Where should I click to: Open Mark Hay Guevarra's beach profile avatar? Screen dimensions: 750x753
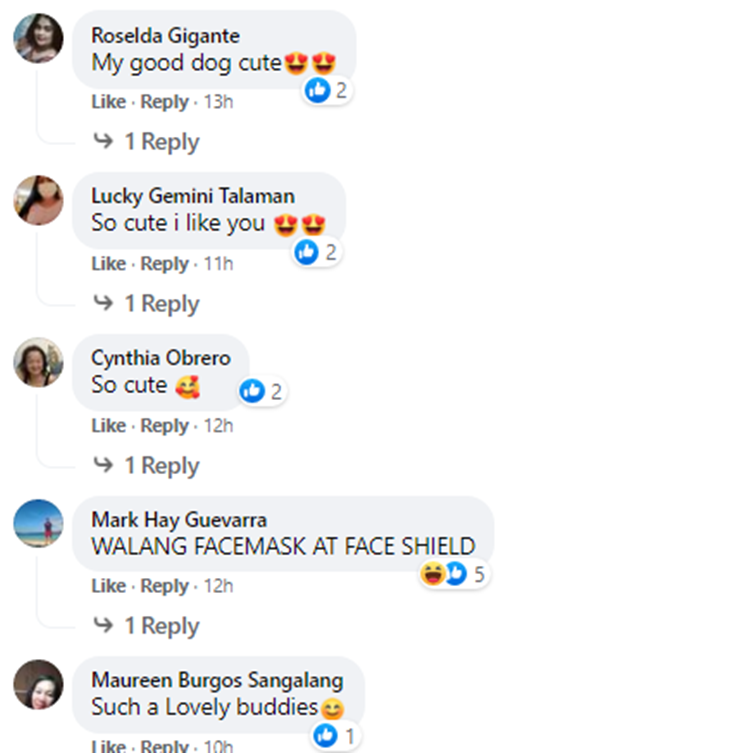click(x=38, y=523)
